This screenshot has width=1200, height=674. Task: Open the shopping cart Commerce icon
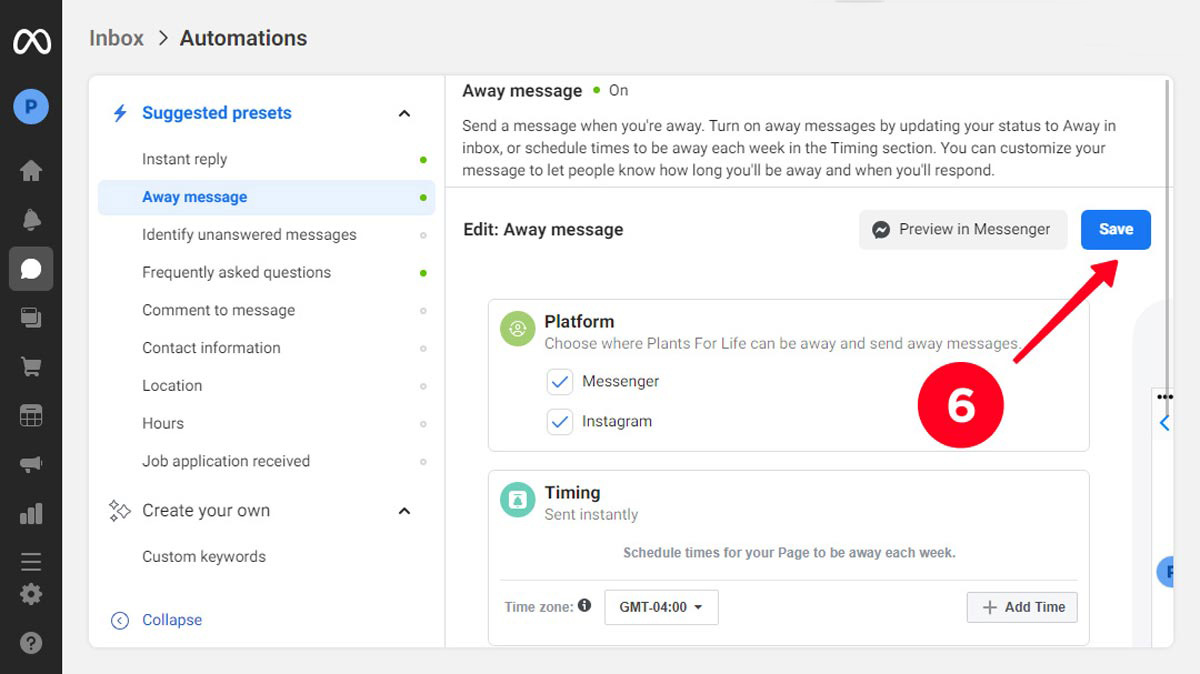(x=31, y=367)
